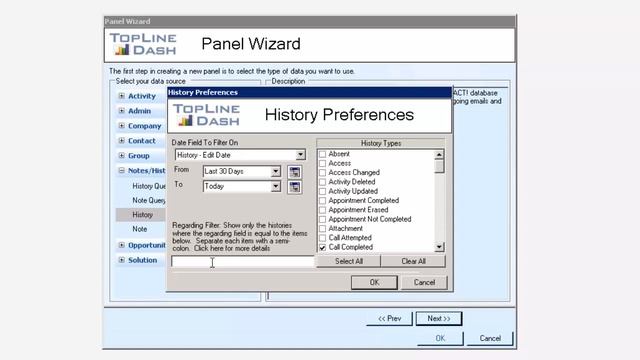
Task: Click the History Types column header
Action: 380,143
